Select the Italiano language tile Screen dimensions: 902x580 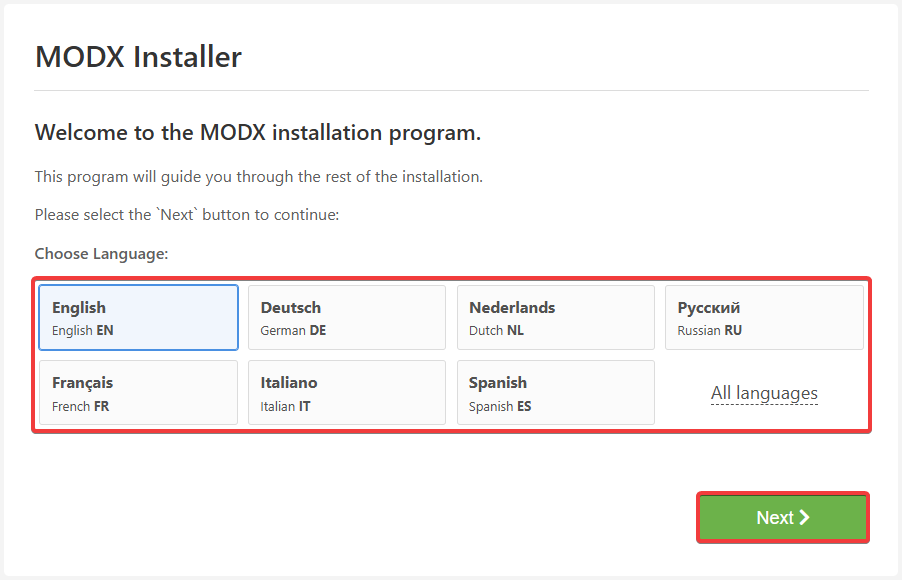(x=347, y=392)
